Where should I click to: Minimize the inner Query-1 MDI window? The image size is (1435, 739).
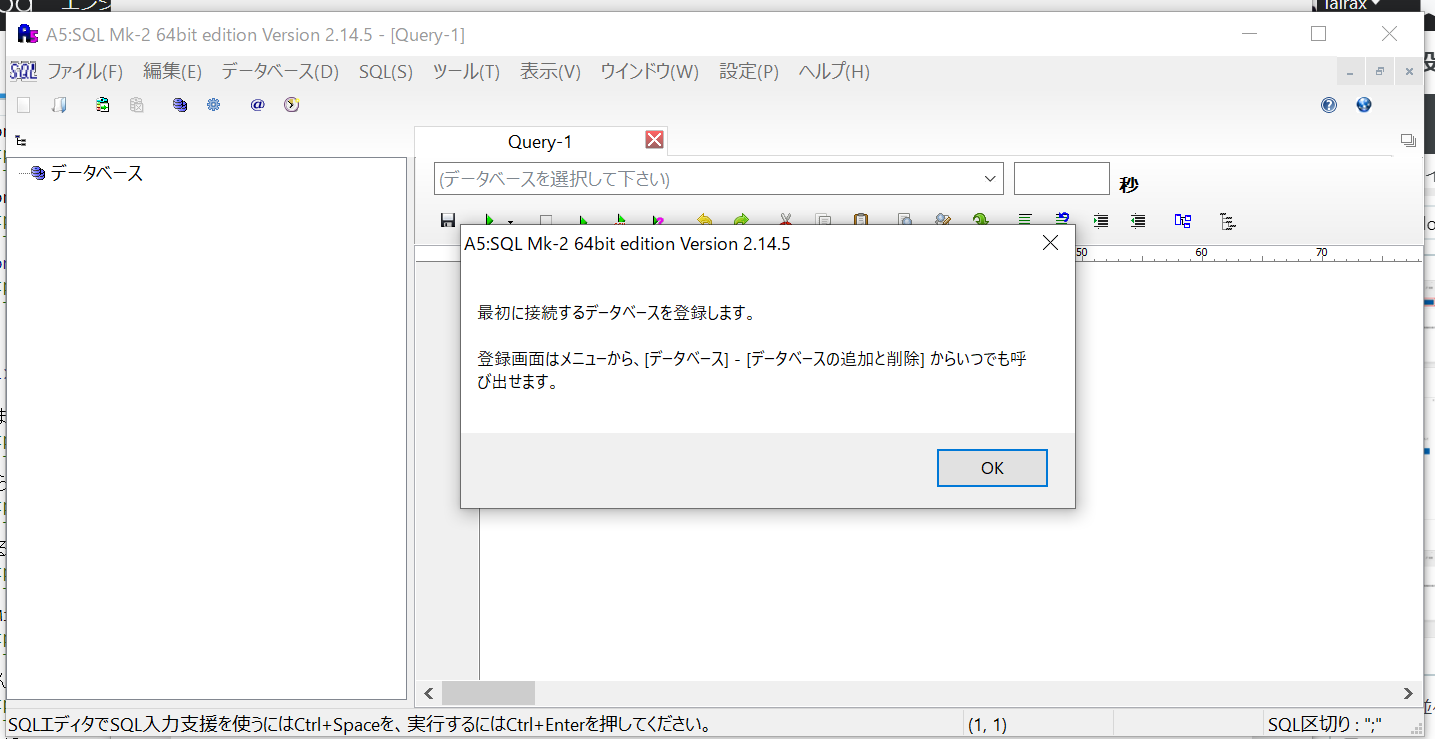[1350, 72]
